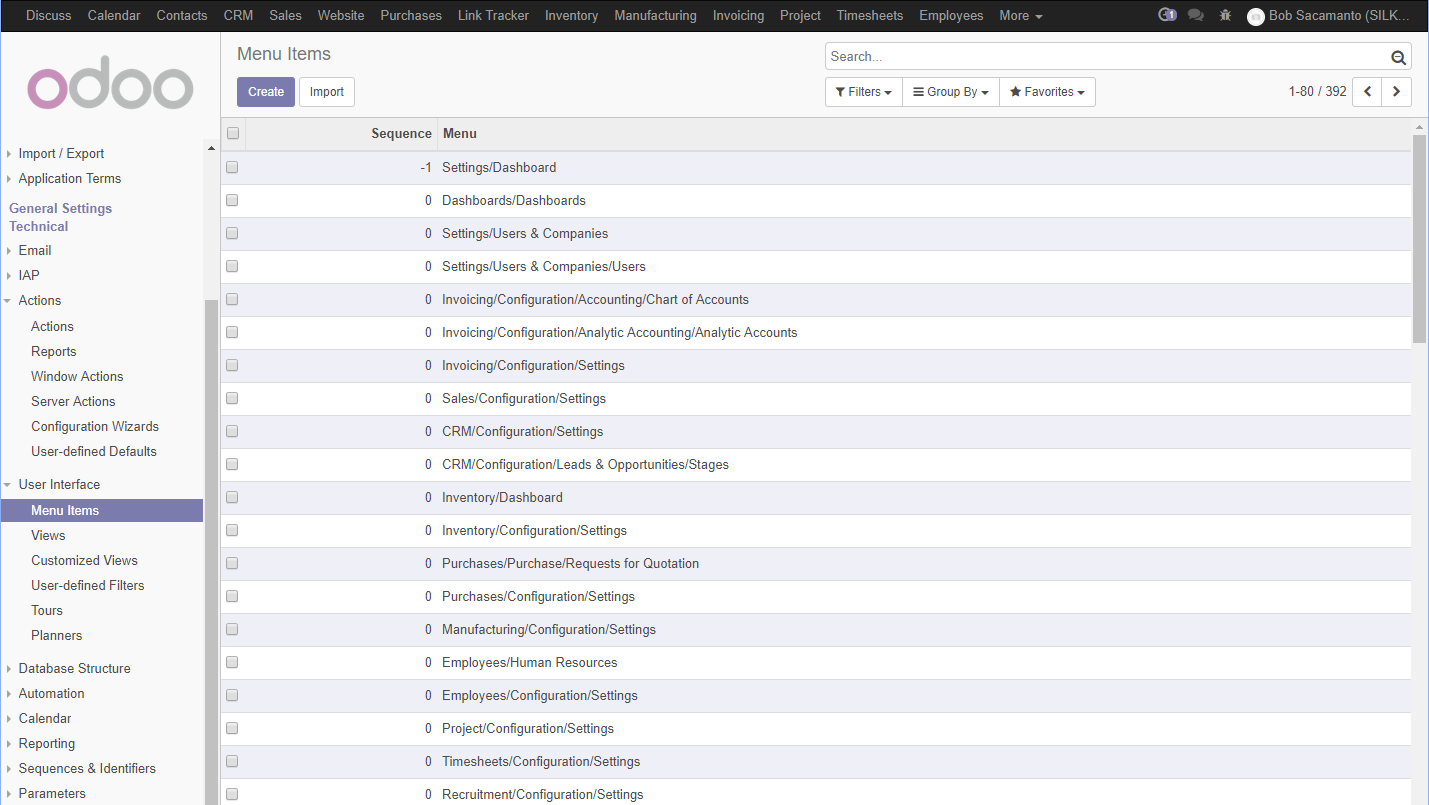Select Menu Items in the sidebar
The height and width of the screenshot is (805, 1429).
(102, 510)
